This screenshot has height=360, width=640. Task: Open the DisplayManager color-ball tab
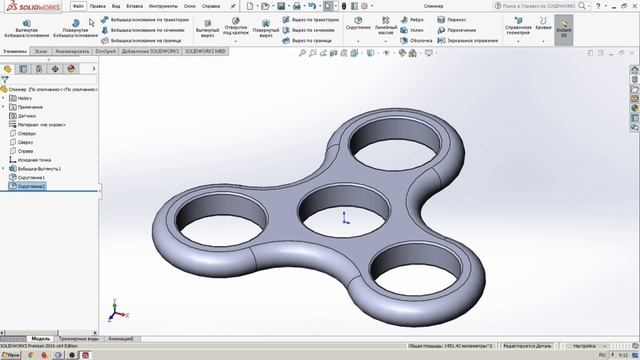tap(71, 69)
